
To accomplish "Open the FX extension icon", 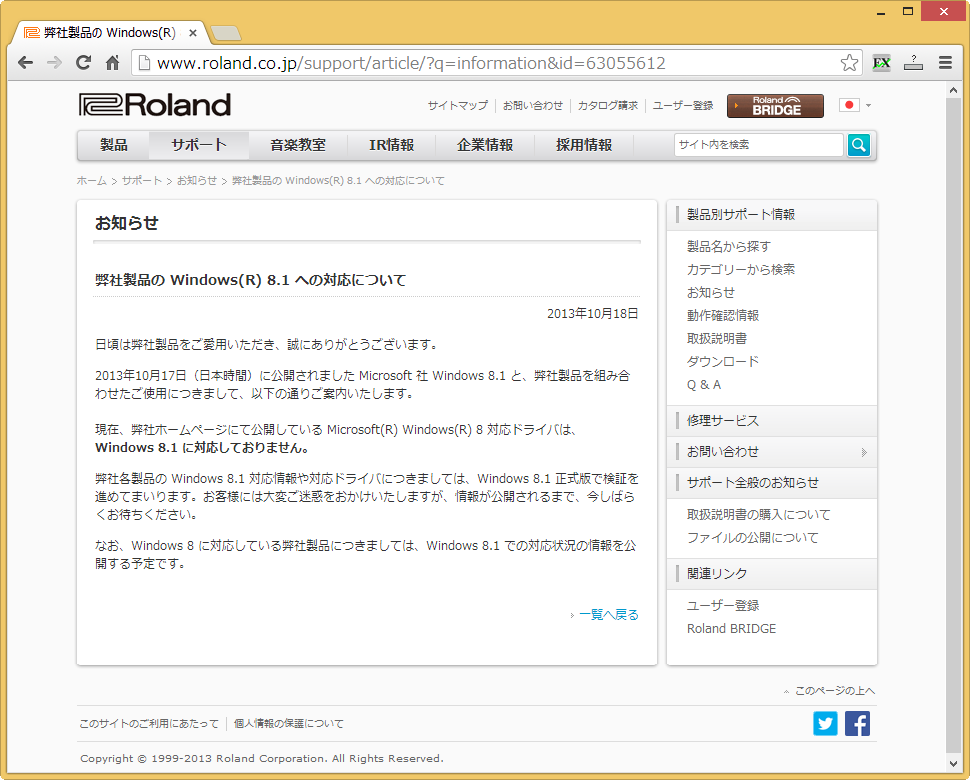I will pos(882,62).
